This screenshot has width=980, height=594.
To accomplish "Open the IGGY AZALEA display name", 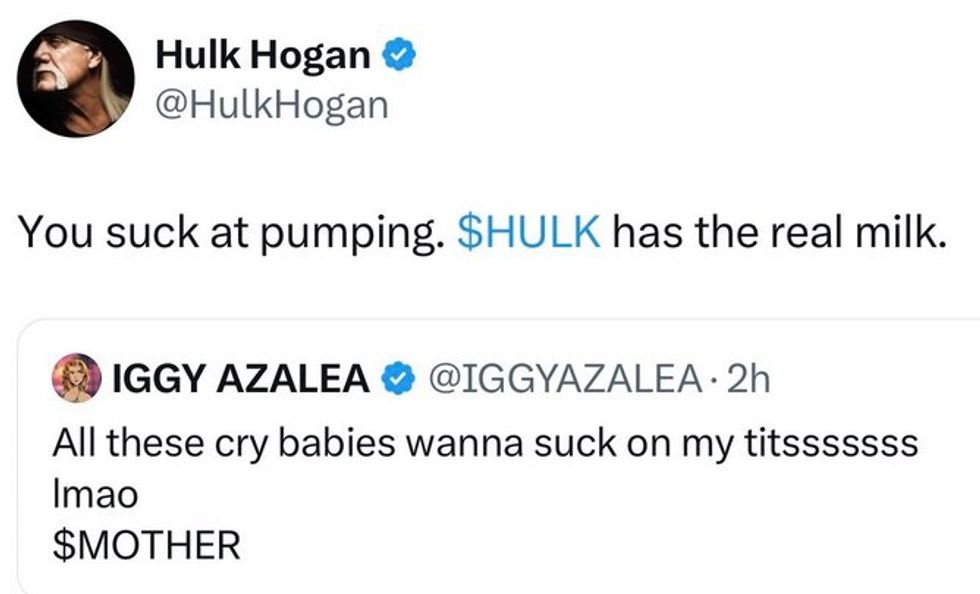I will [x=242, y=379].
